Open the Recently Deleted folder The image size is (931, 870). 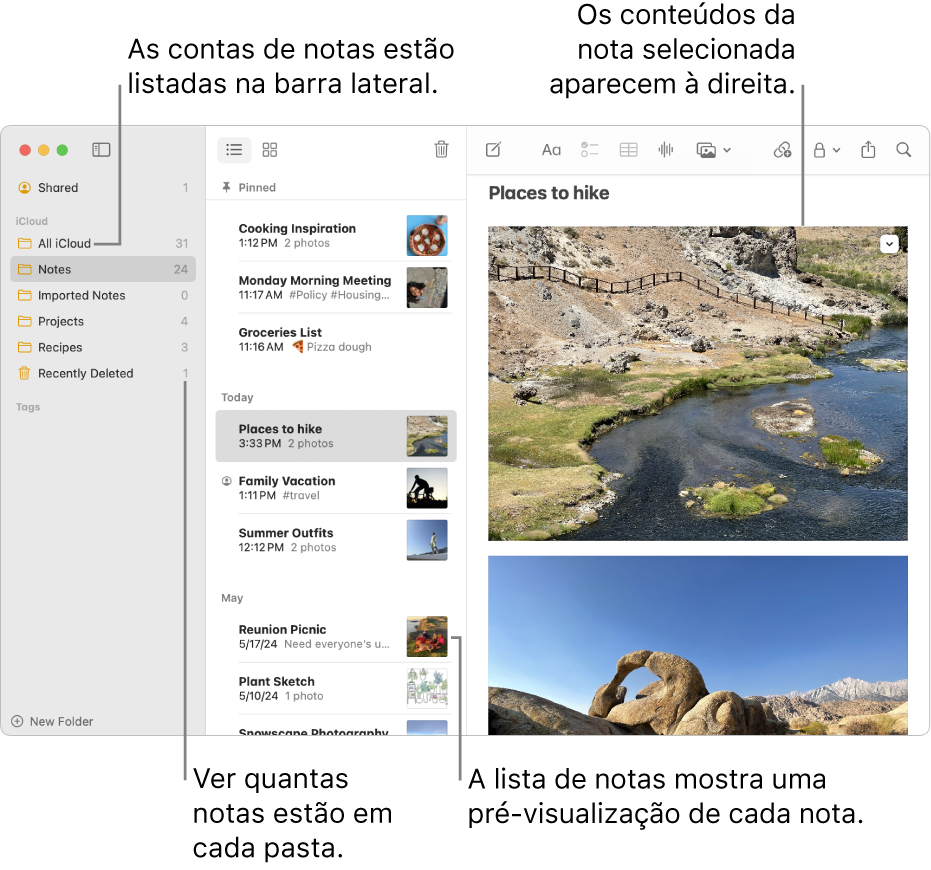click(x=103, y=374)
